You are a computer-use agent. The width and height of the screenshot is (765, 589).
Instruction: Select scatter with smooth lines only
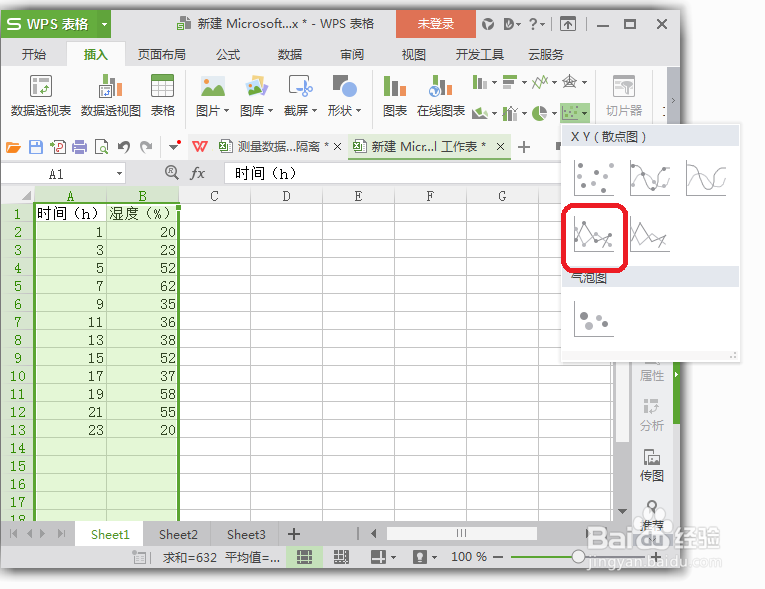706,178
